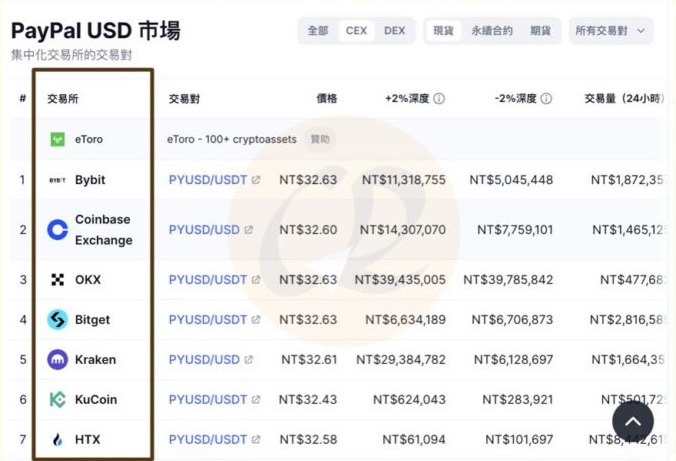
Task: Click the HTX exchange name
Action: [88, 439]
